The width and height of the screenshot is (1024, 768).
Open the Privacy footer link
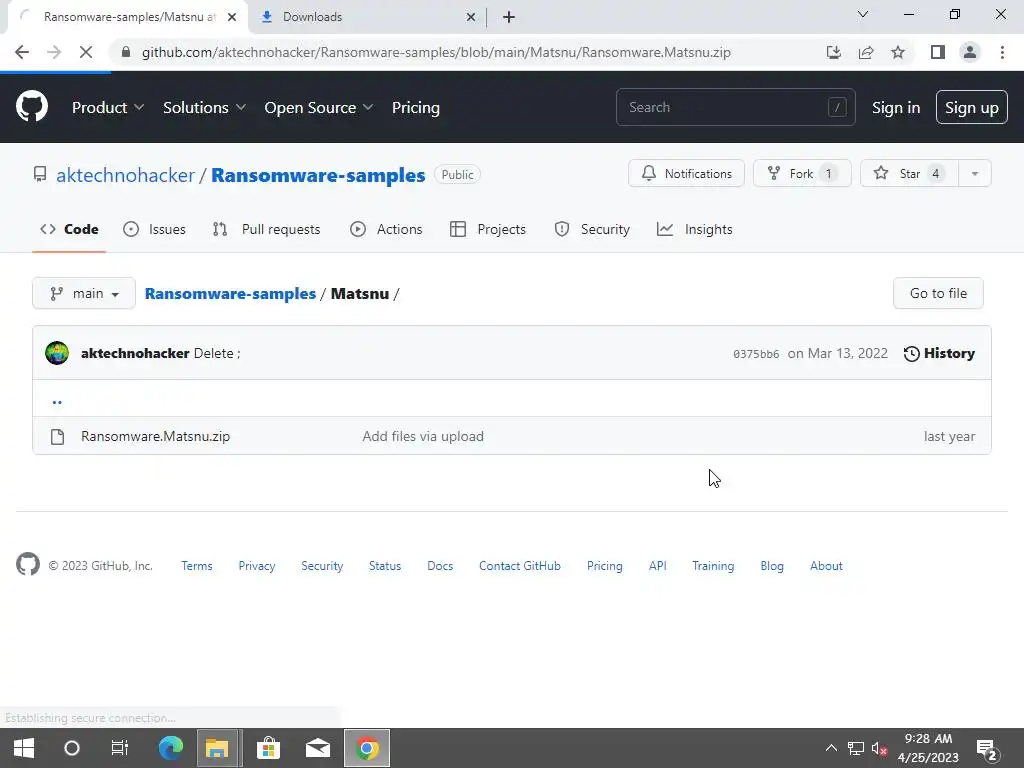[257, 566]
